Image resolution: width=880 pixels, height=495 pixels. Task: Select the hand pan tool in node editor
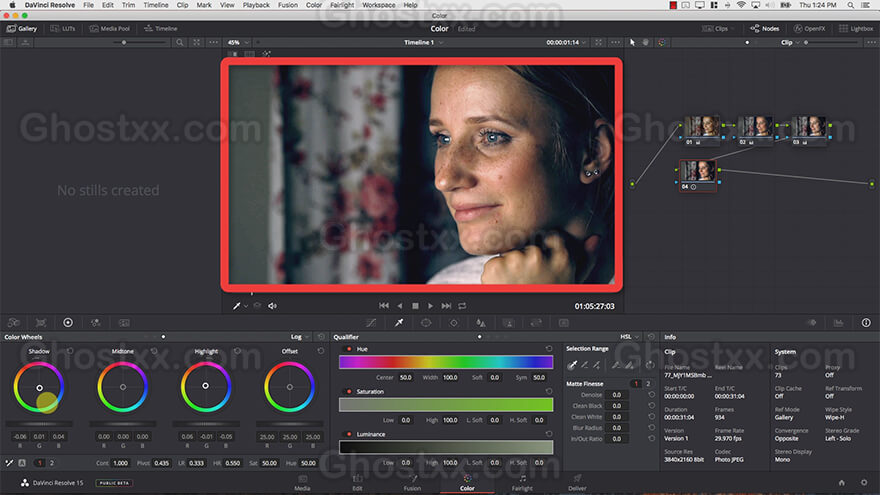click(646, 43)
